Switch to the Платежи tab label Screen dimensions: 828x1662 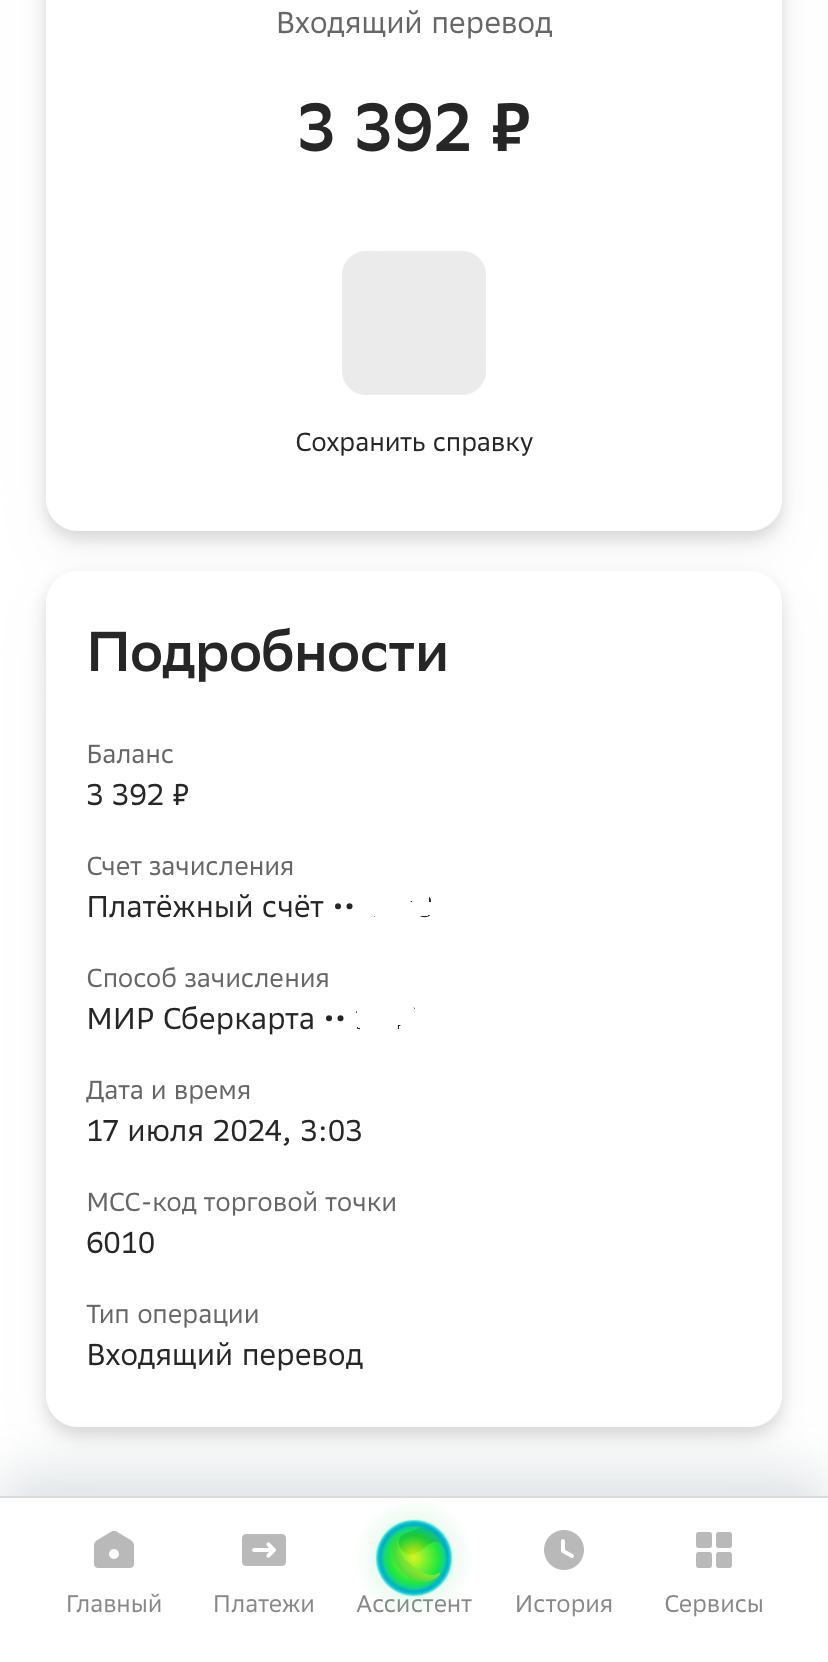tap(264, 1604)
